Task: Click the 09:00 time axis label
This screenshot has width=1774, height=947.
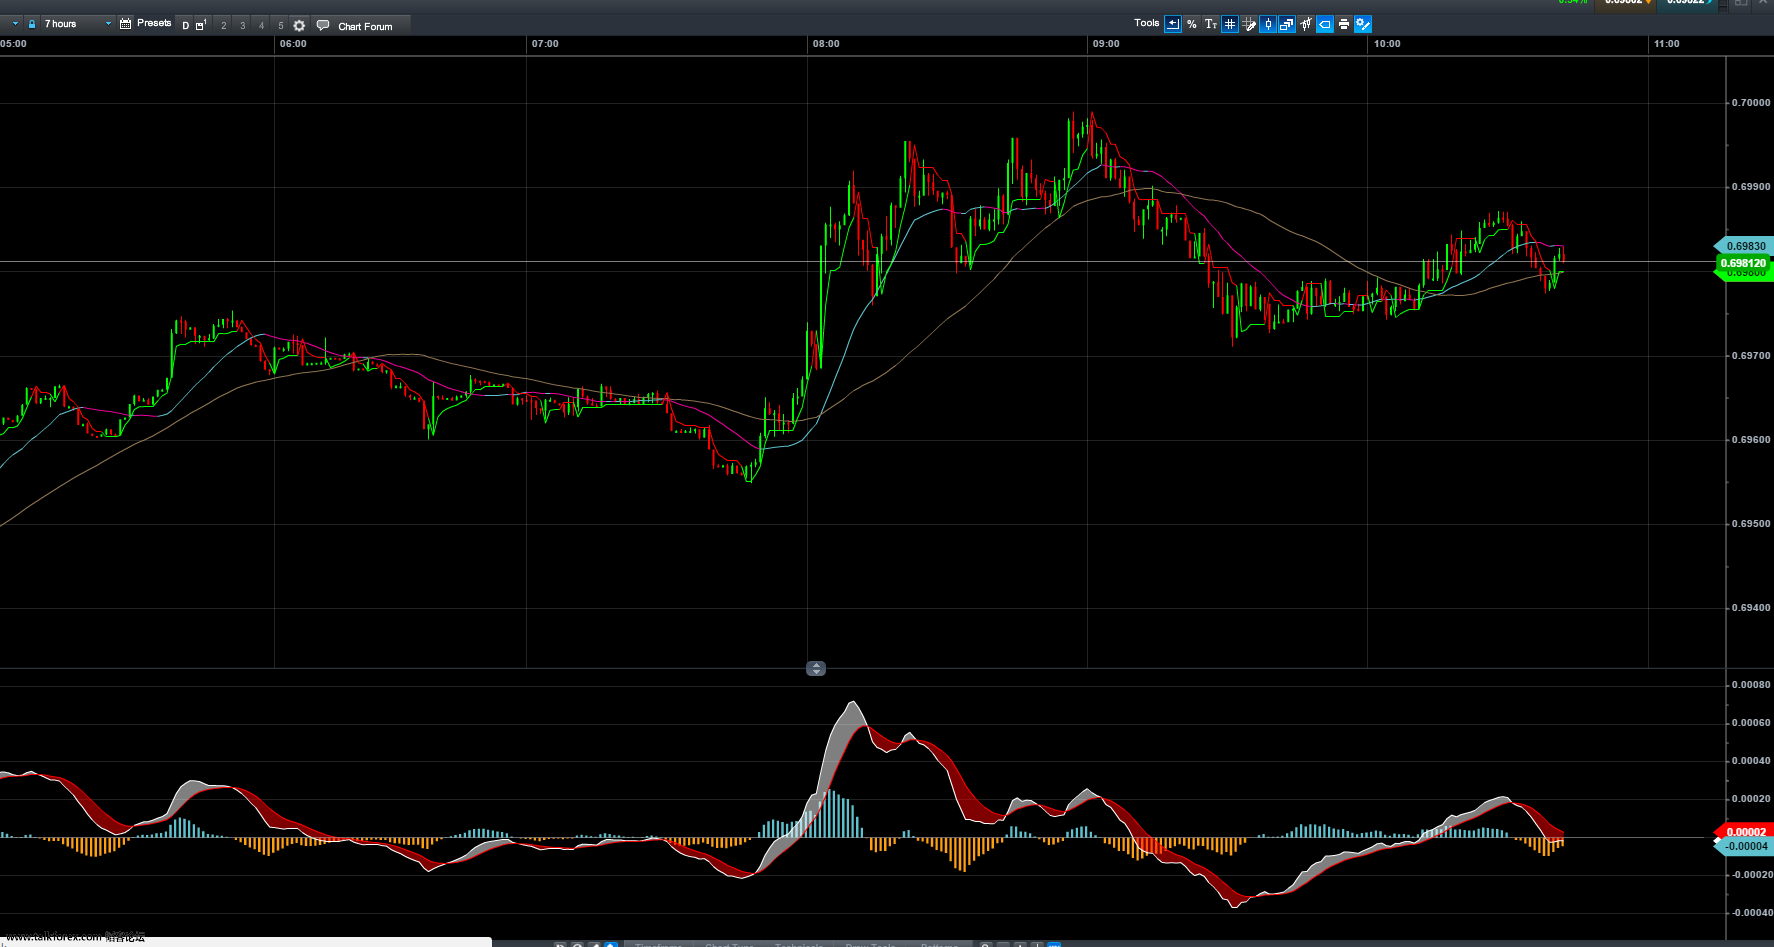Action: tap(1106, 44)
